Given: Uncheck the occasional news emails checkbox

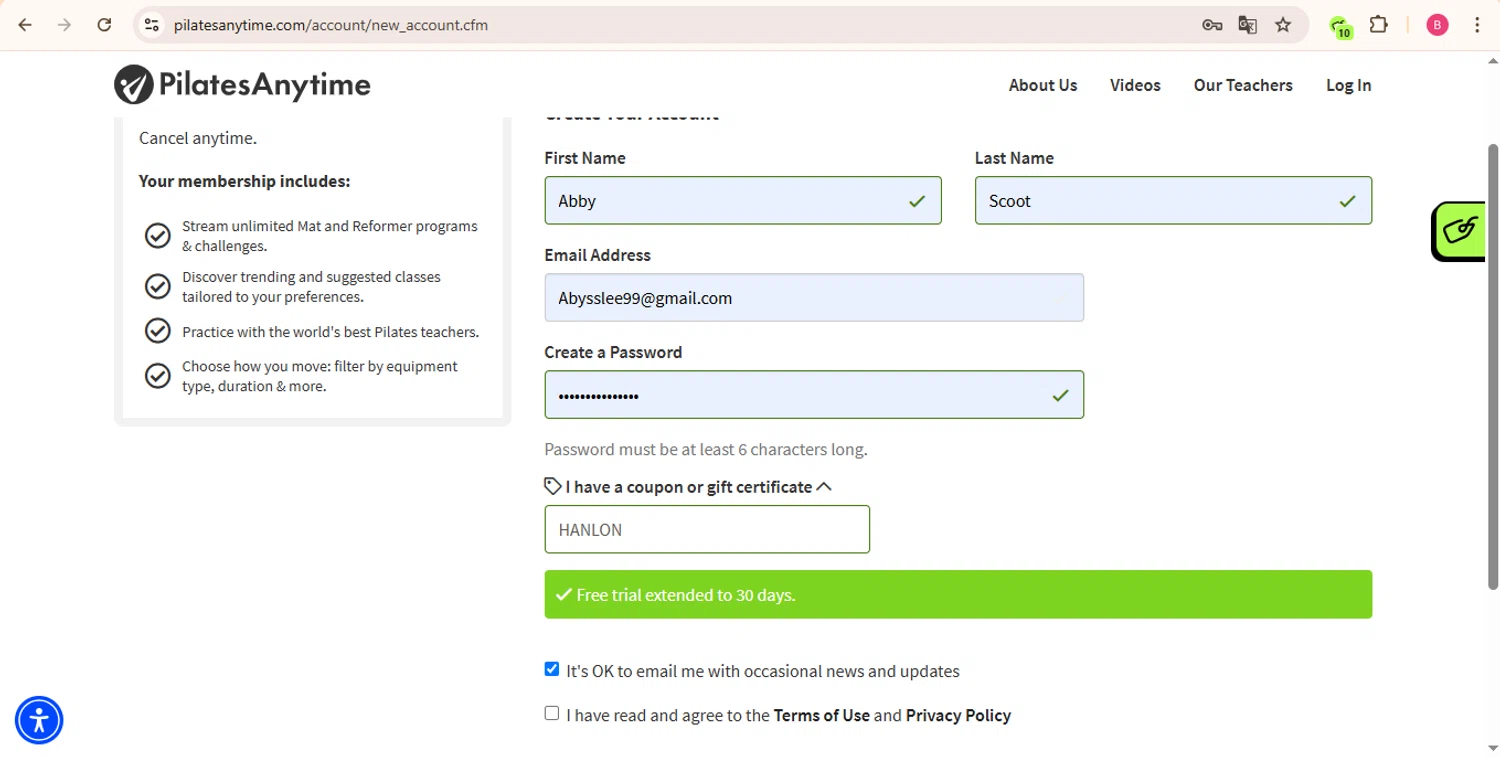Looking at the screenshot, I should click(552, 669).
